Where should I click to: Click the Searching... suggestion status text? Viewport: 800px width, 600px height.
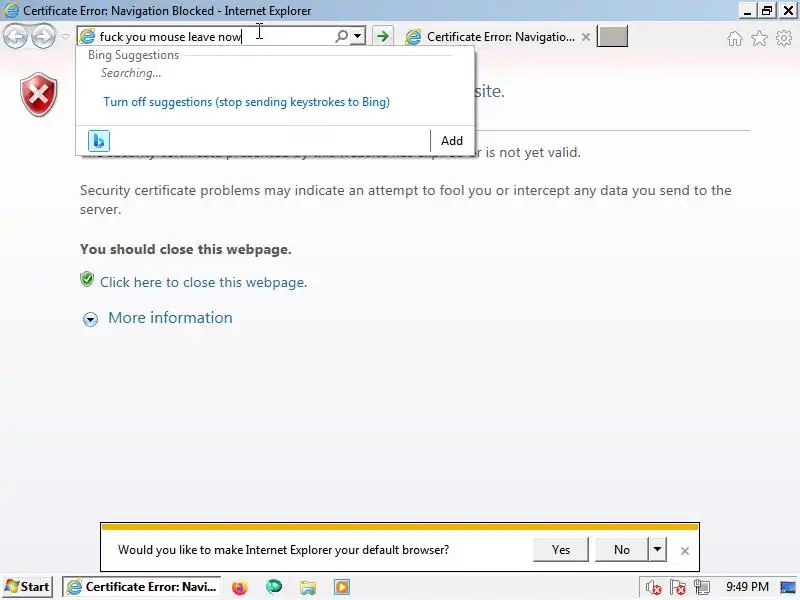pos(131,73)
